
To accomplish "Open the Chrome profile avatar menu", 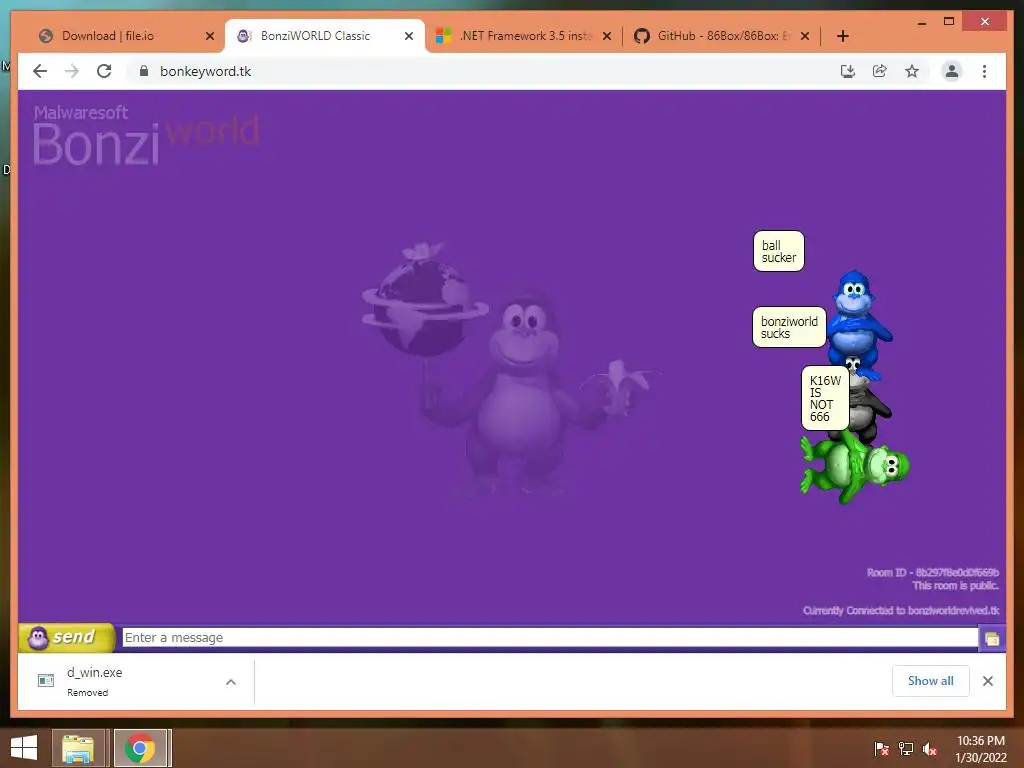I will point(952,71).
